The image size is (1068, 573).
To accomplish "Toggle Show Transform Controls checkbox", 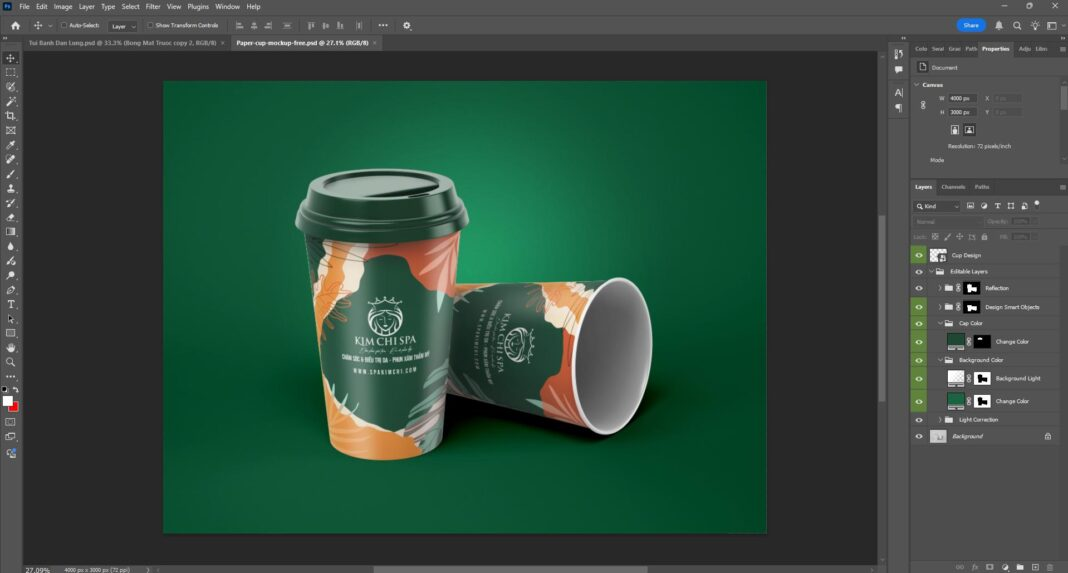I will point(150,25).
